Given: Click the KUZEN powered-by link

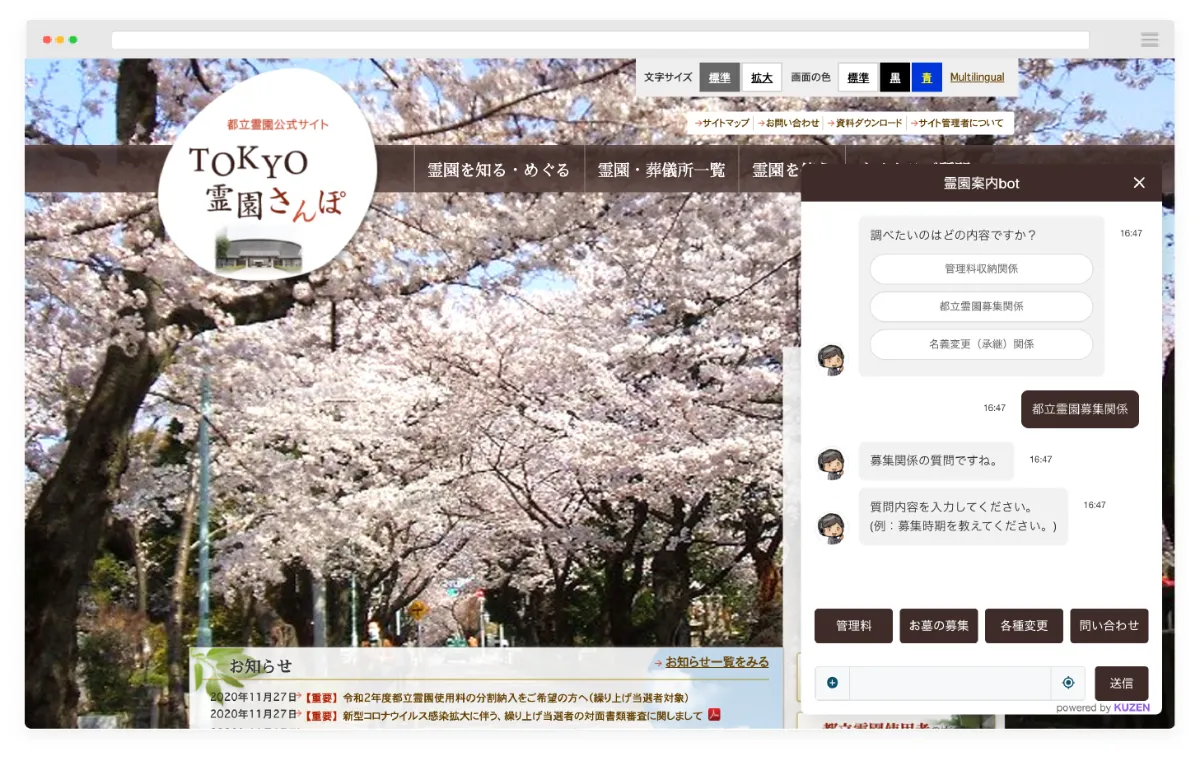Looking at the screenshot, I should tap(1131, 707).
